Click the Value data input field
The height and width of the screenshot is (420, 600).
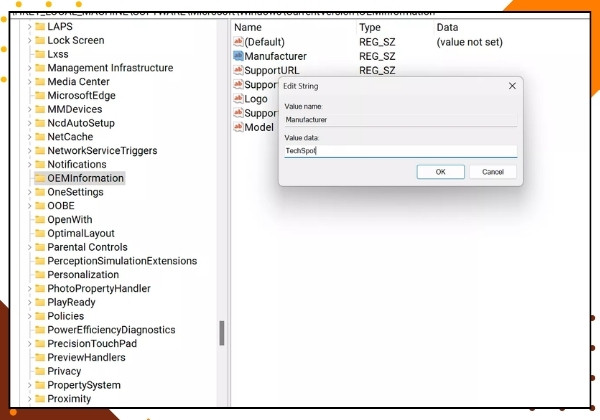pyautogui.click(x=401, y=151)
